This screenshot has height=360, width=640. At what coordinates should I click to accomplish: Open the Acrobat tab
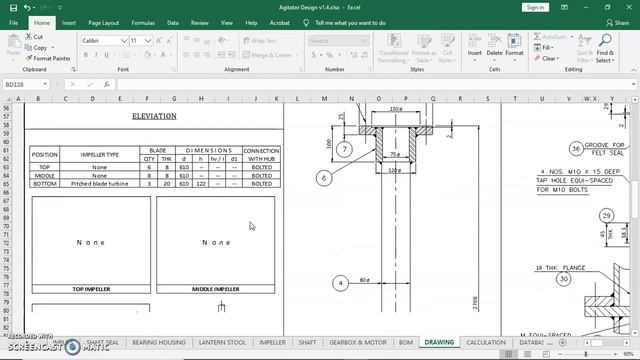coord(280,23)
